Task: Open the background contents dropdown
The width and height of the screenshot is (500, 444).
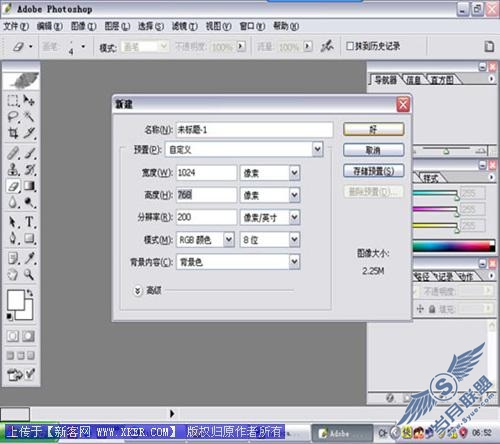Action: (x=294, y=262)
